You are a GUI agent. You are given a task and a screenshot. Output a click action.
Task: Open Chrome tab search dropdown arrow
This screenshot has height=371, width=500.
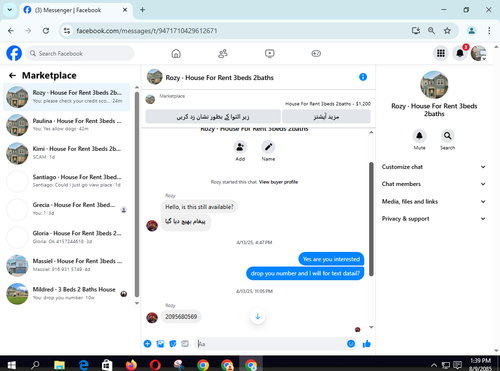click(10, 10)
